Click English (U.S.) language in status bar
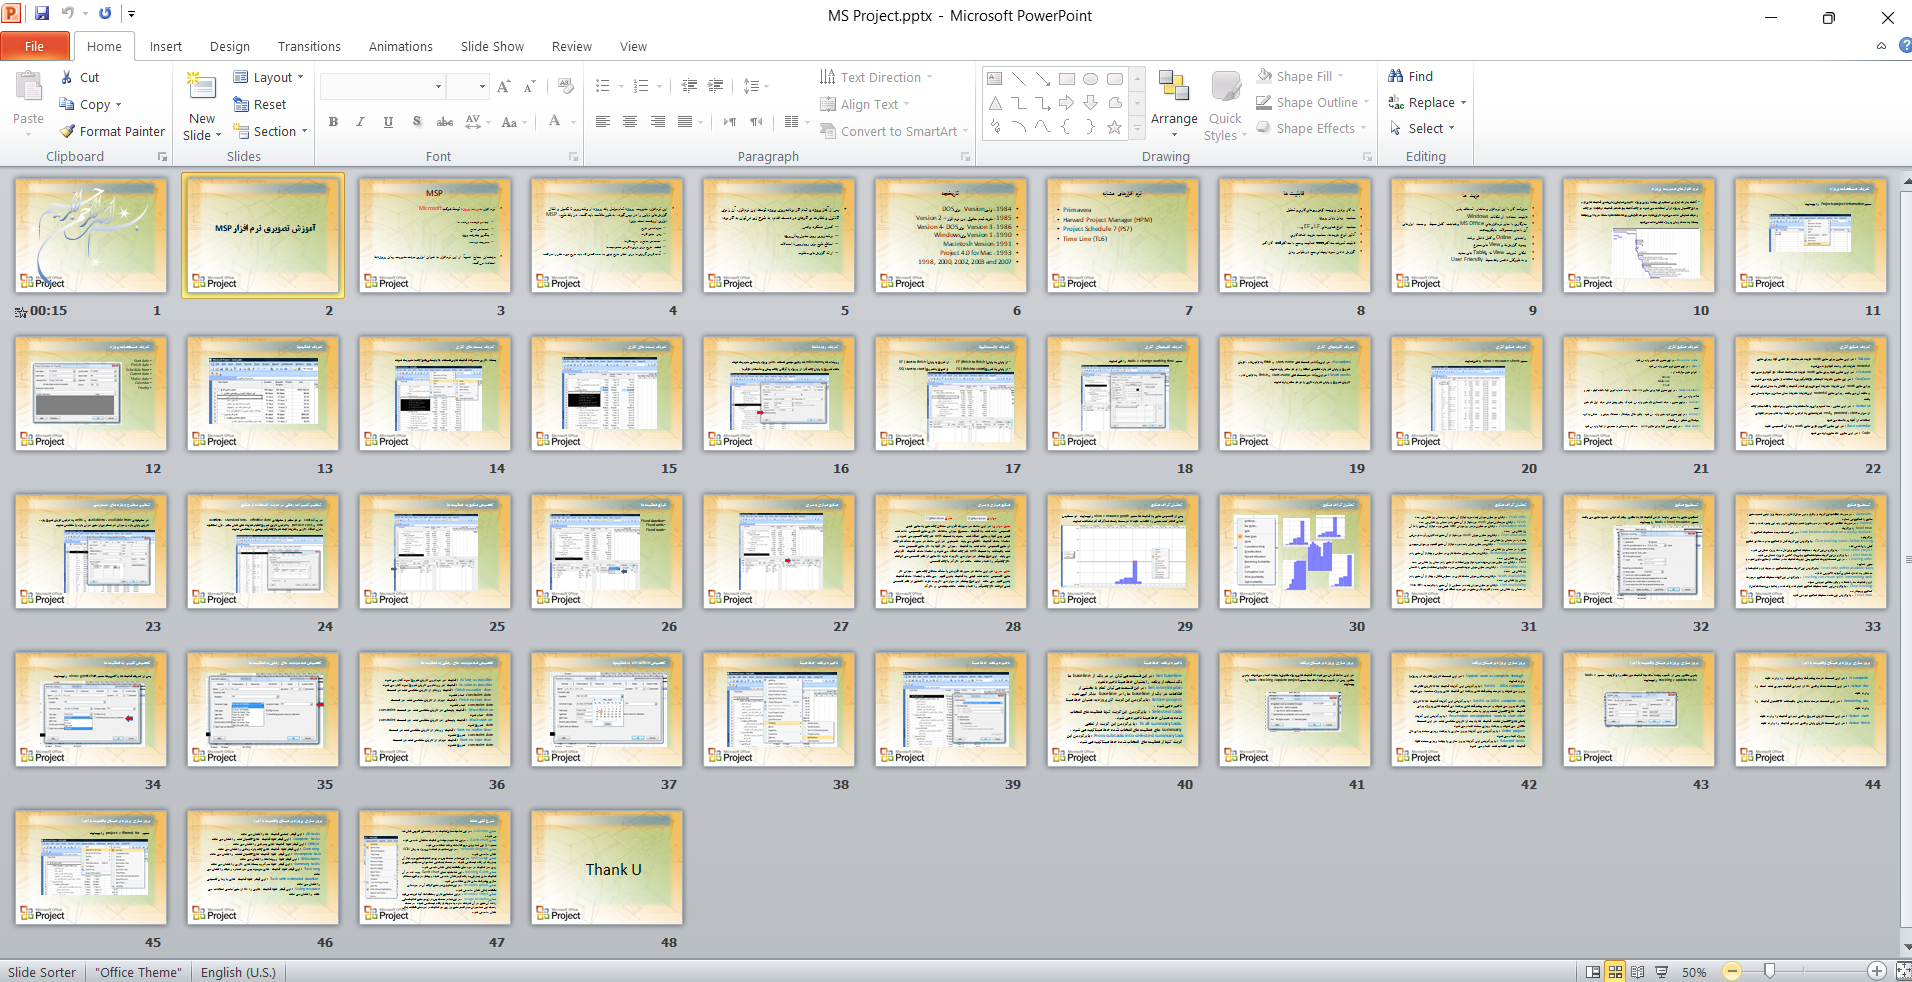Screen dimensions: 1912x982 click(x=238, y=972)
